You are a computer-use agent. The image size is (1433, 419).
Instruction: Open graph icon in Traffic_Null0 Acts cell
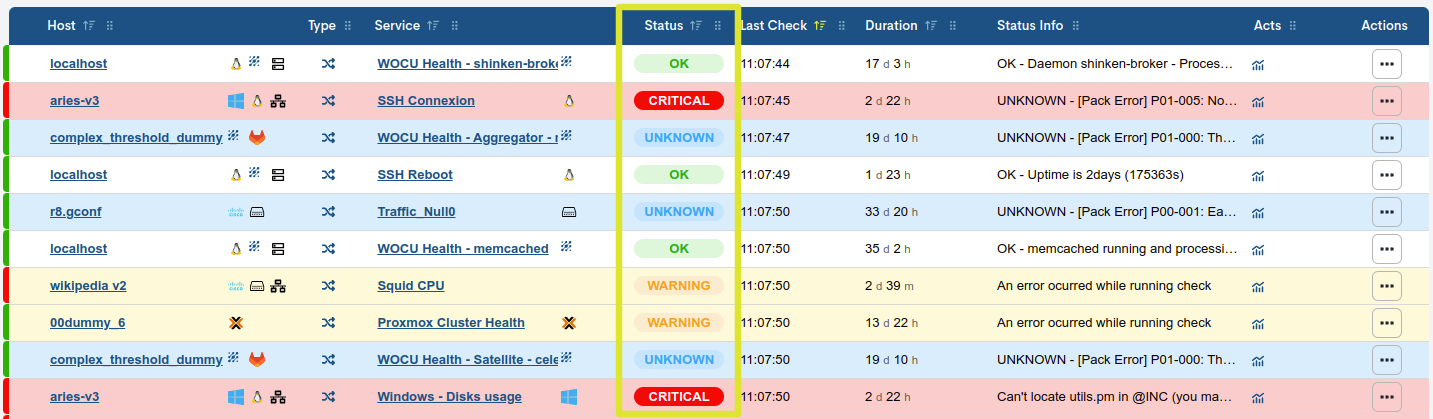tap(1258, 213)
